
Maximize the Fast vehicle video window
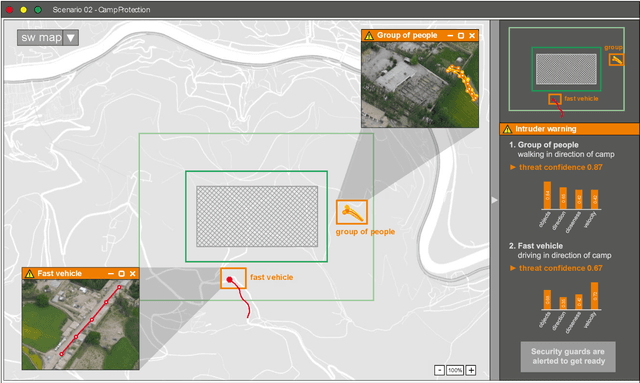point(121,274)
